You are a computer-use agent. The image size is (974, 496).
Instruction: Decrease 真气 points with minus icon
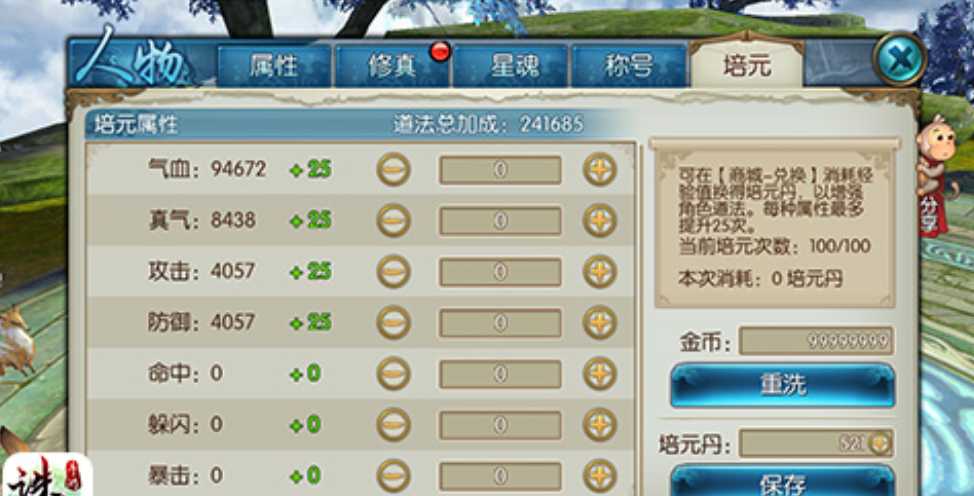point(393,220)
